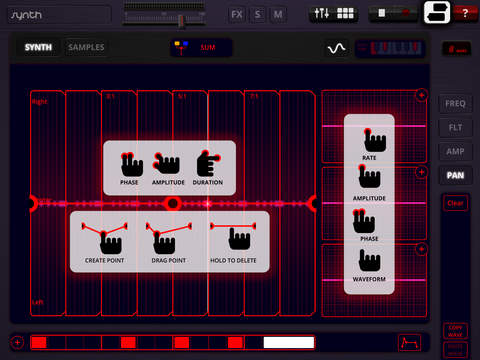Toggle the FX button
Screen dimensions: 480x360
237,14
